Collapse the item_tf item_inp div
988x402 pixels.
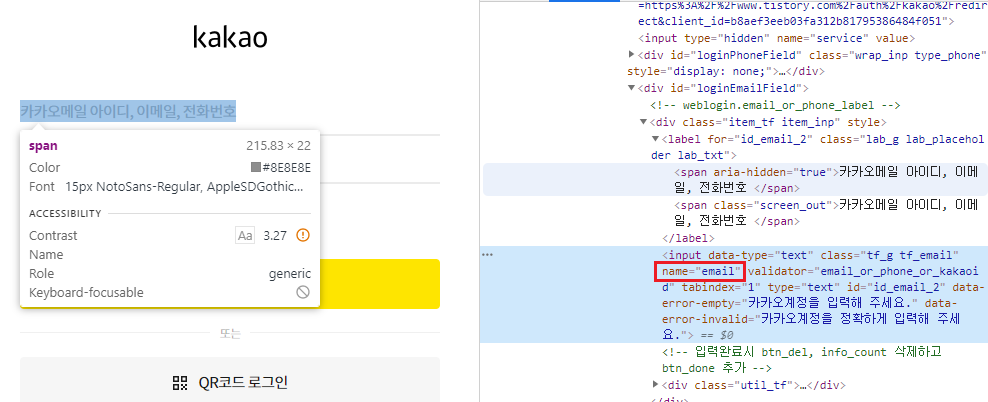point(643,122)
